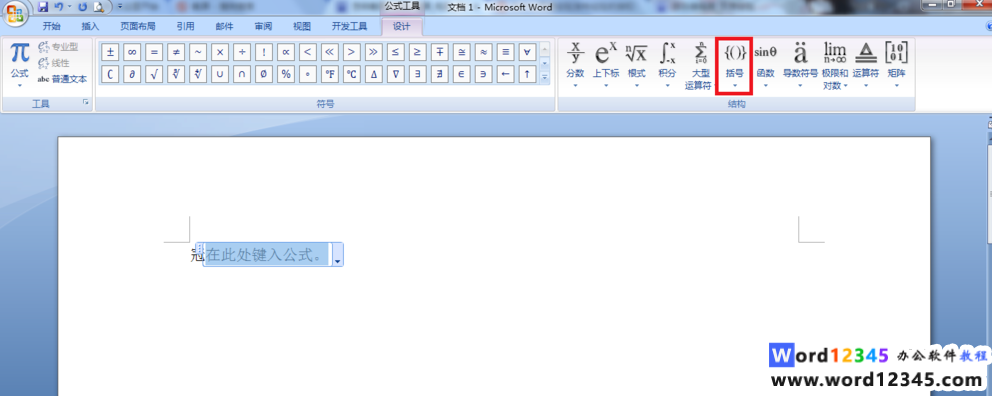Open the 积分 integral dropdown
Image resolution: width=992 pixels, height=396 pixels.
[x=667, y=65]
